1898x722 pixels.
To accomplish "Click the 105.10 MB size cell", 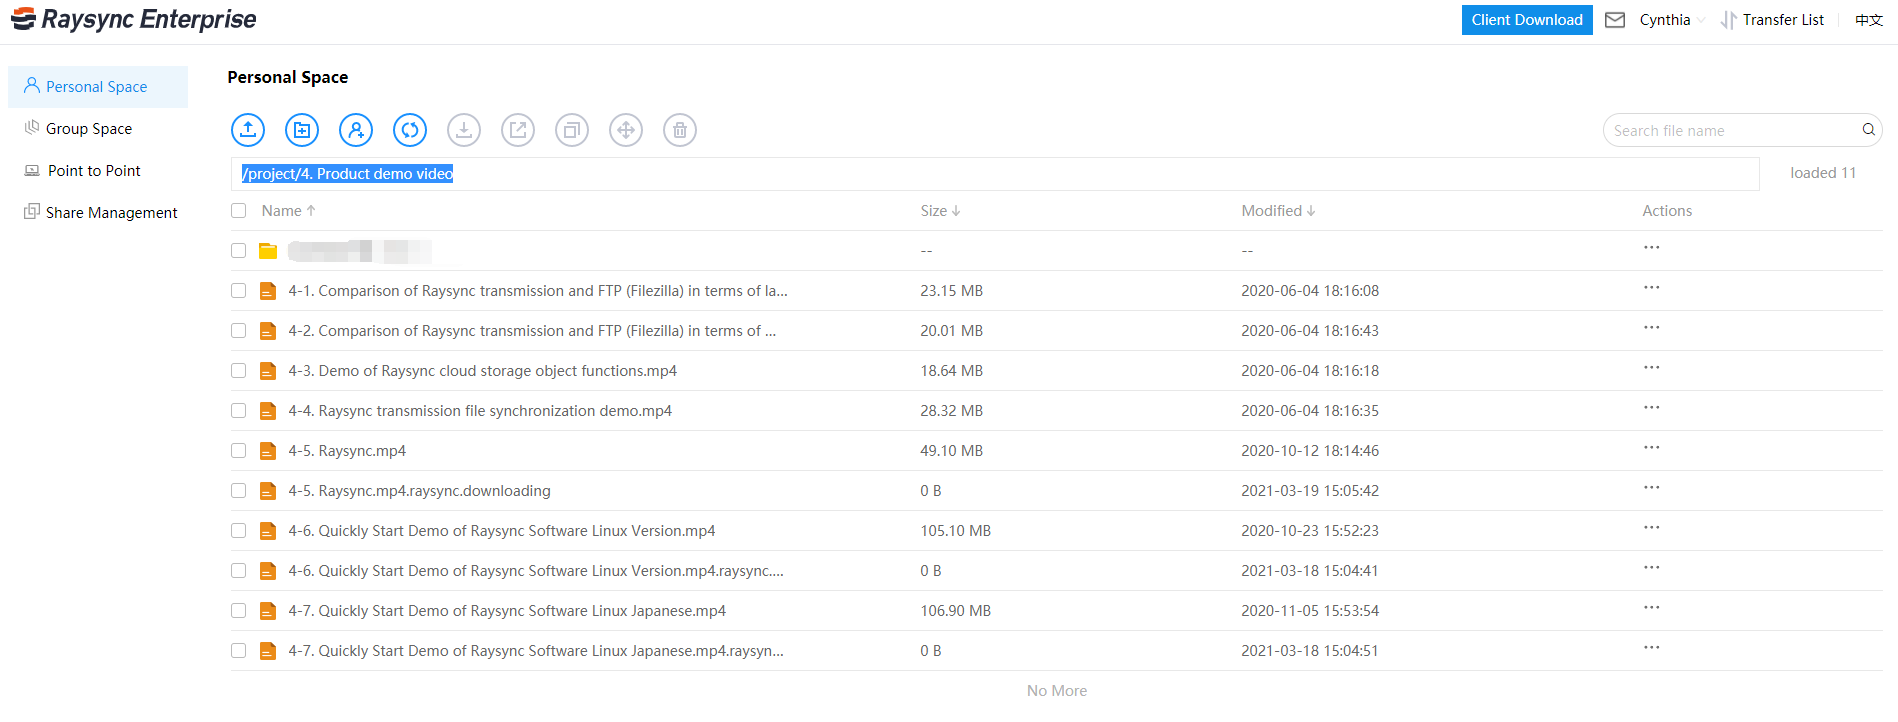I will (x=955, y=531).
